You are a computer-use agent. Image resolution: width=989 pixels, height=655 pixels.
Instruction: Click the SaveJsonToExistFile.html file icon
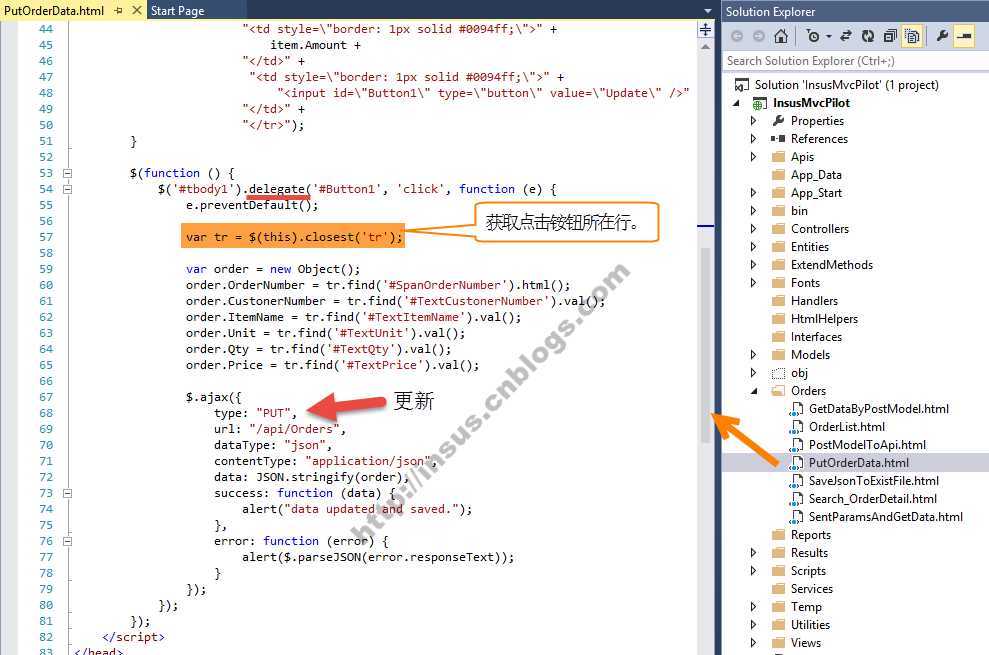797,481
